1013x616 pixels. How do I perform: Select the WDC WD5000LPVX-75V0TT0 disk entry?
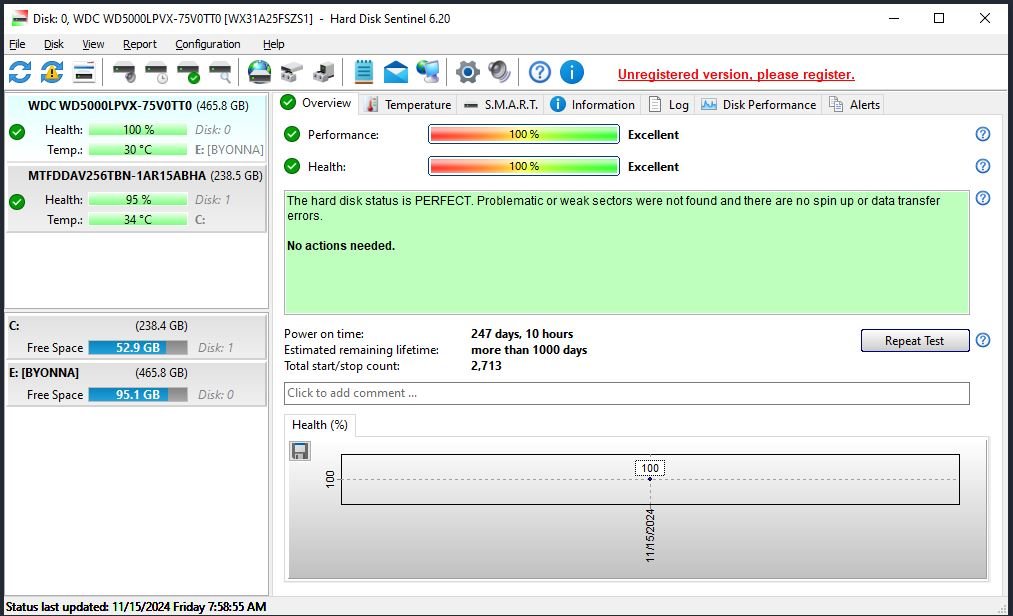136,128
